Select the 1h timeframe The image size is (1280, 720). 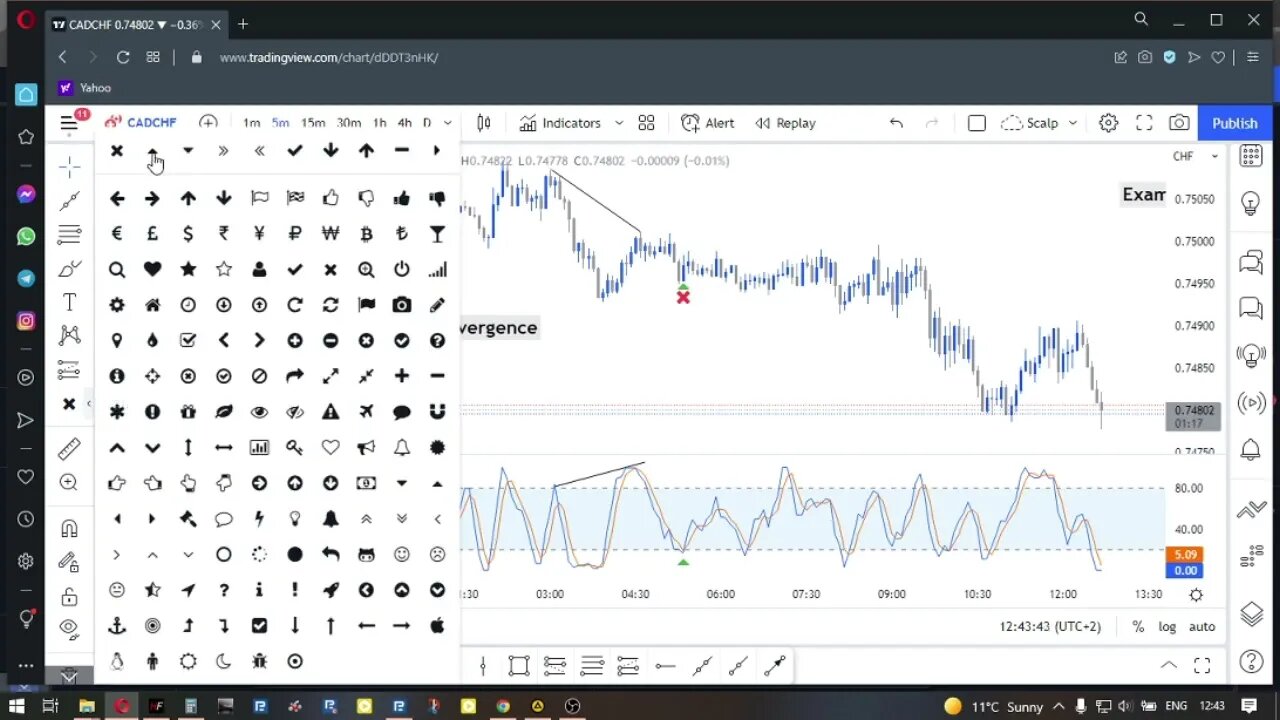380,123
